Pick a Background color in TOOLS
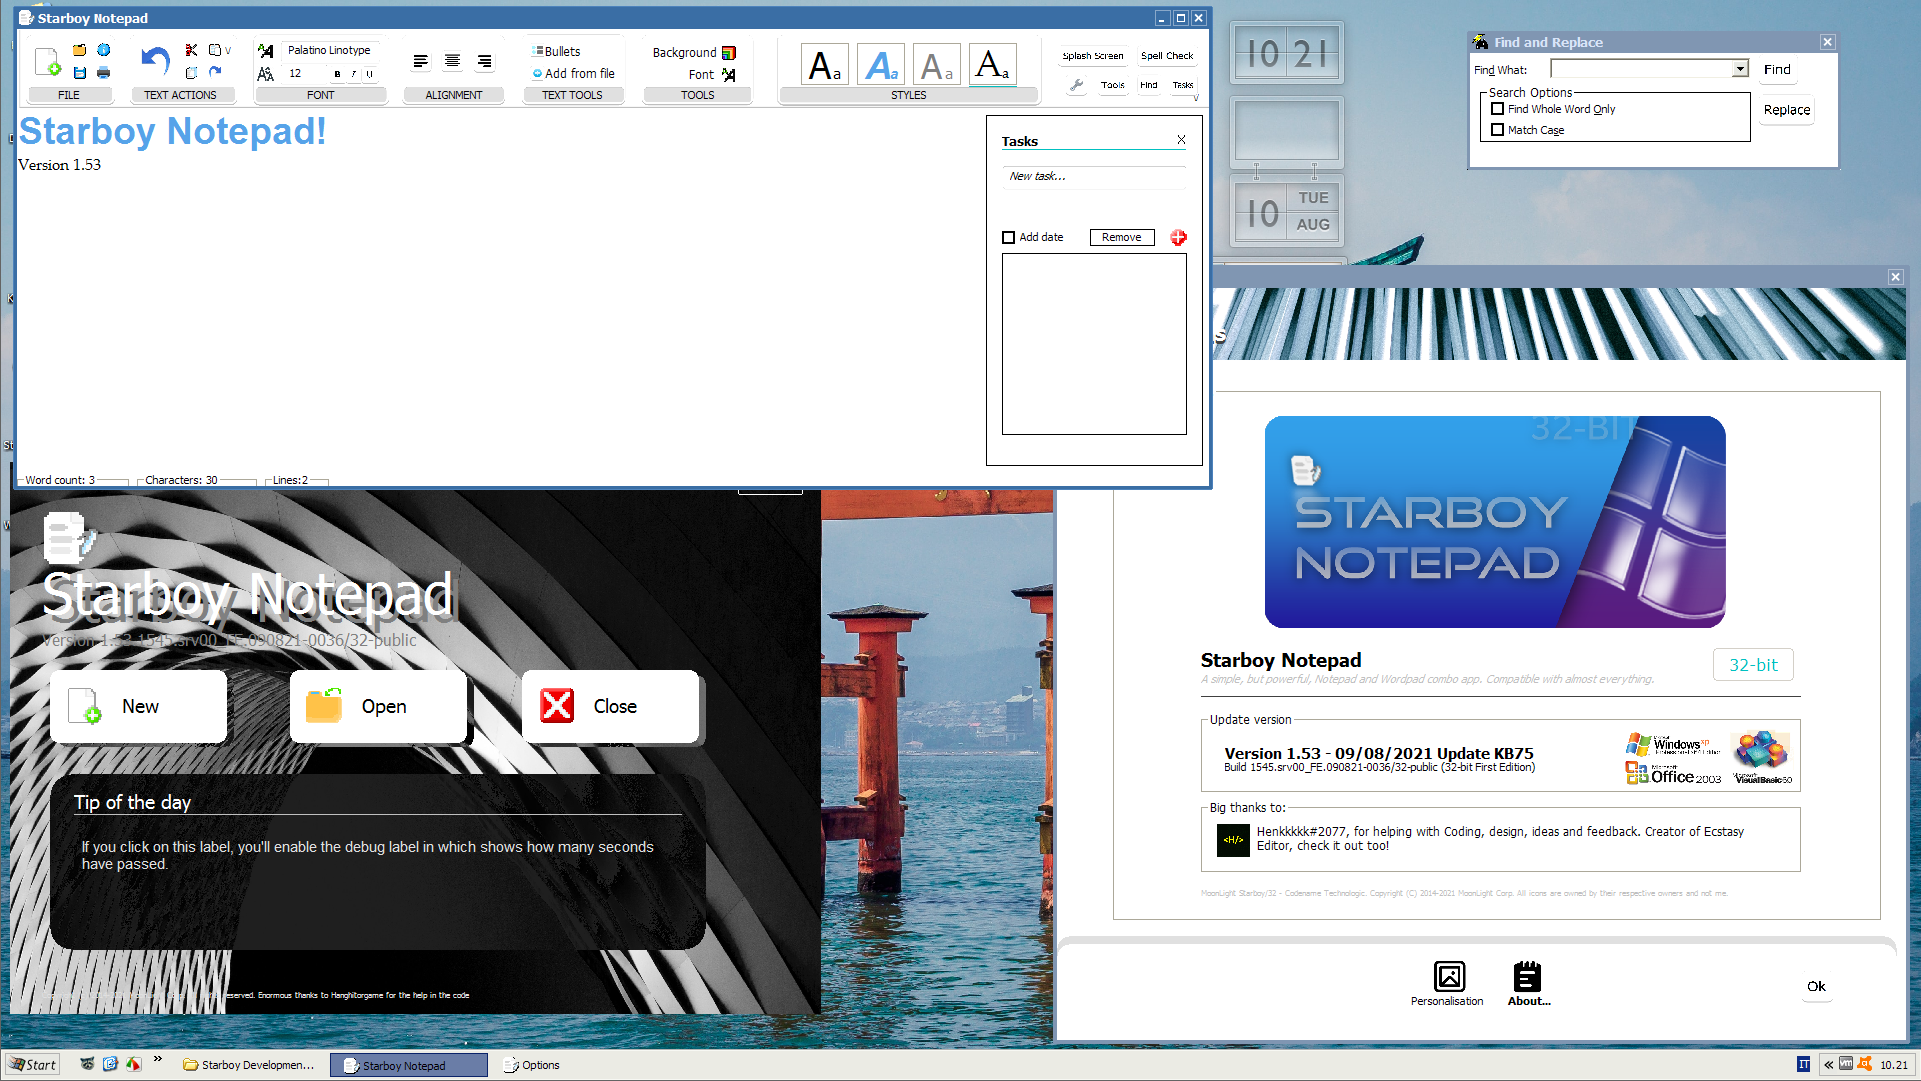 click(730, 52)
